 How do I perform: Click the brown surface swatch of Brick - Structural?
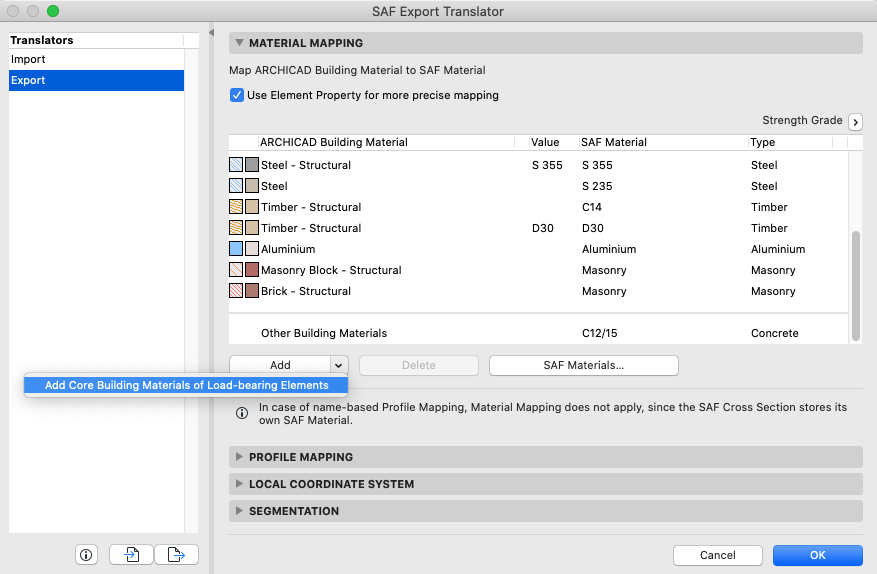[252, 290]
